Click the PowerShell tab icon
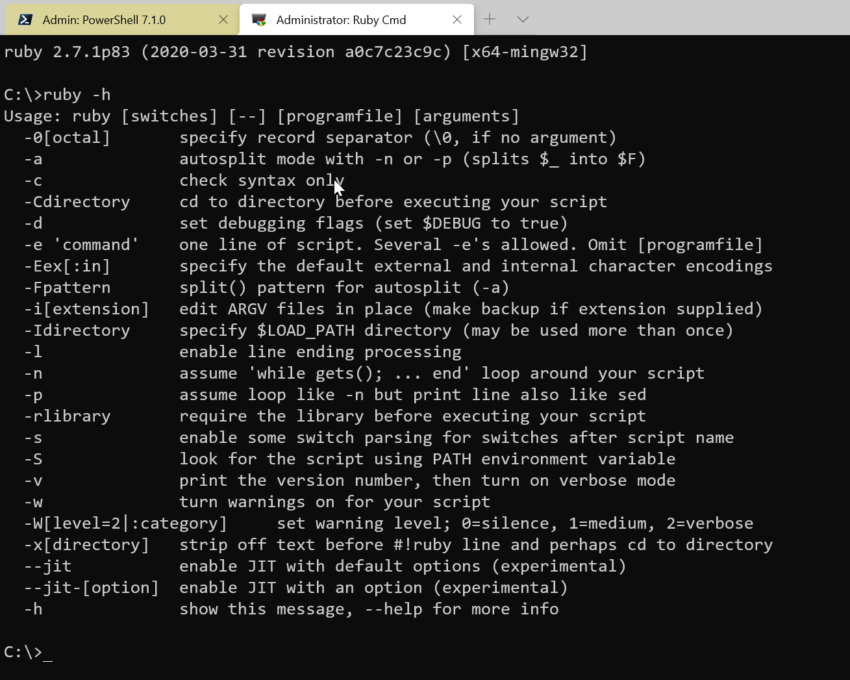This screenshot has height=680, width=850. click(x=25, y=20)
